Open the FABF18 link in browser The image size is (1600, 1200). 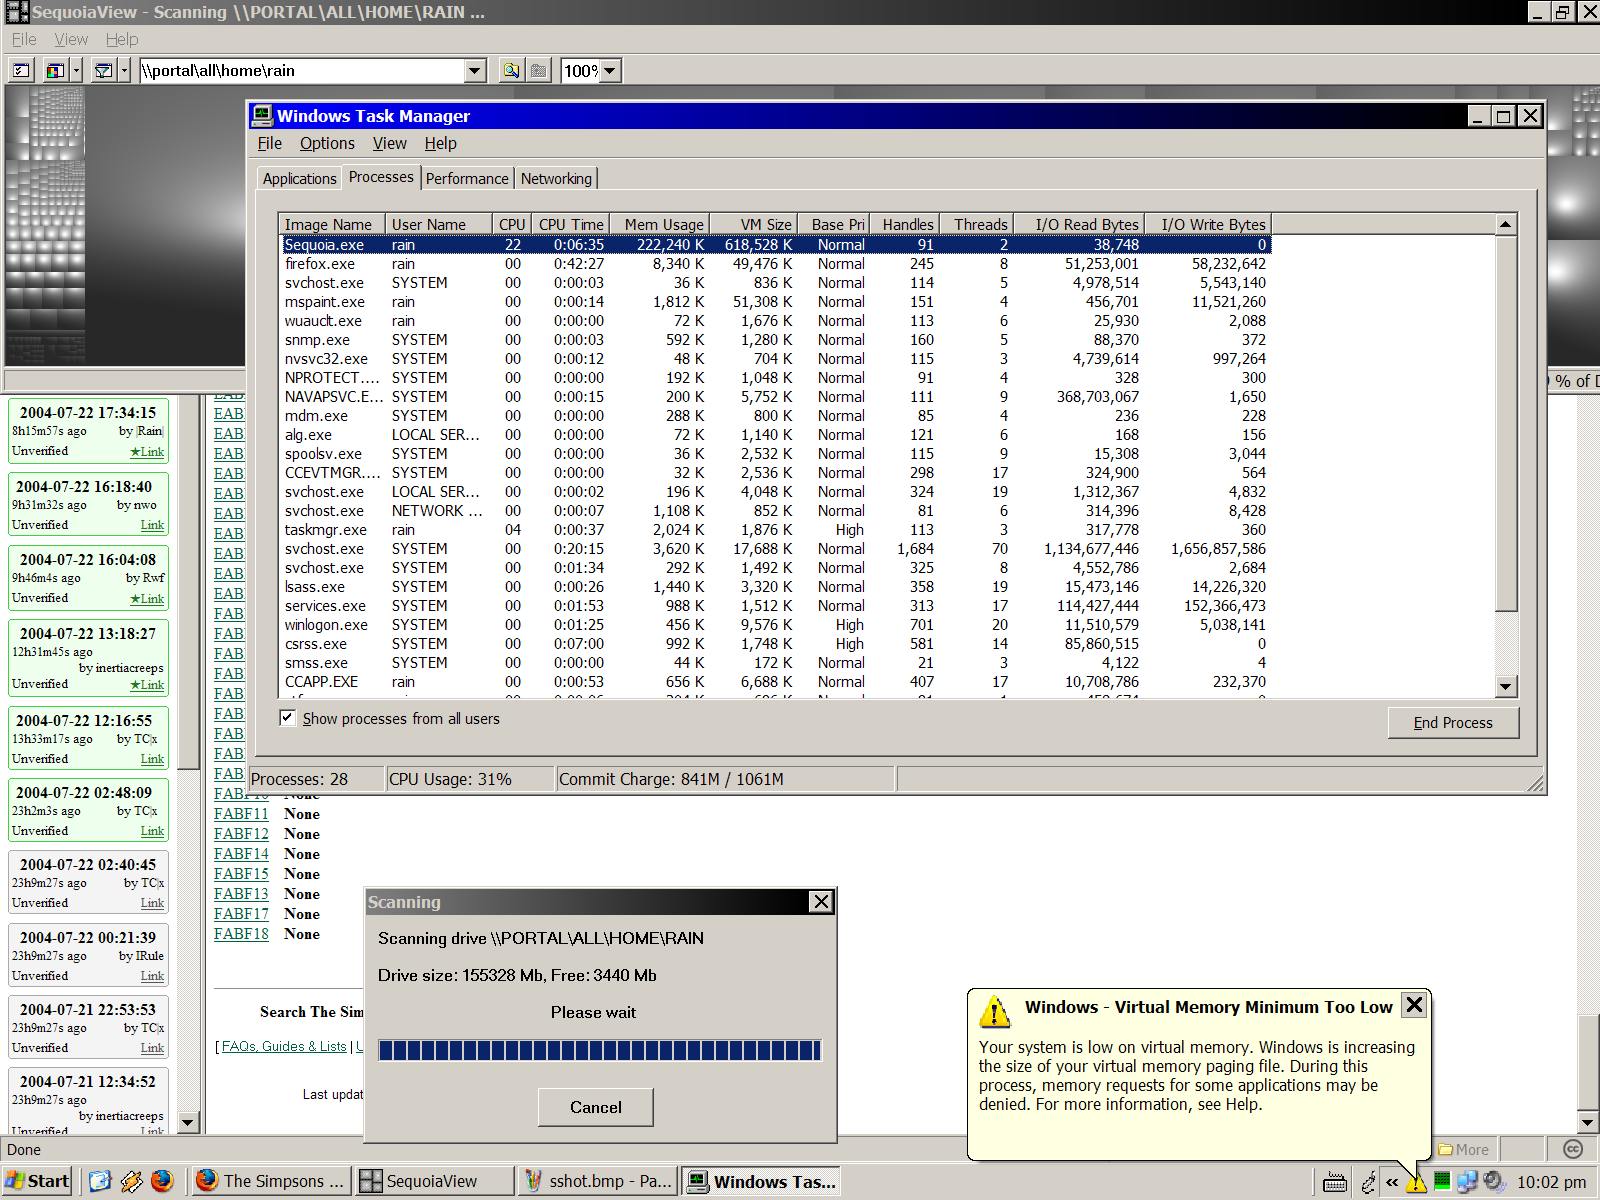coord(241,934)
